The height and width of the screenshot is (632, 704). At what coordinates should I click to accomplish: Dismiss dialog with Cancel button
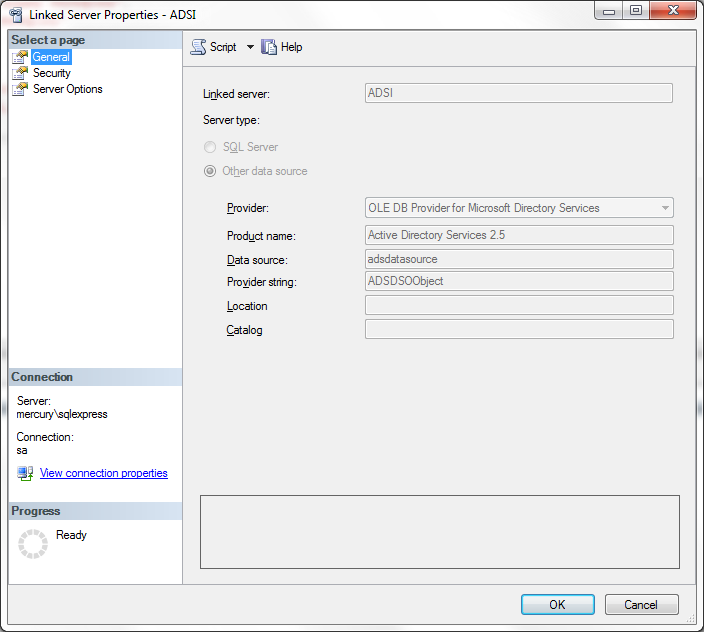coord(641,605)
